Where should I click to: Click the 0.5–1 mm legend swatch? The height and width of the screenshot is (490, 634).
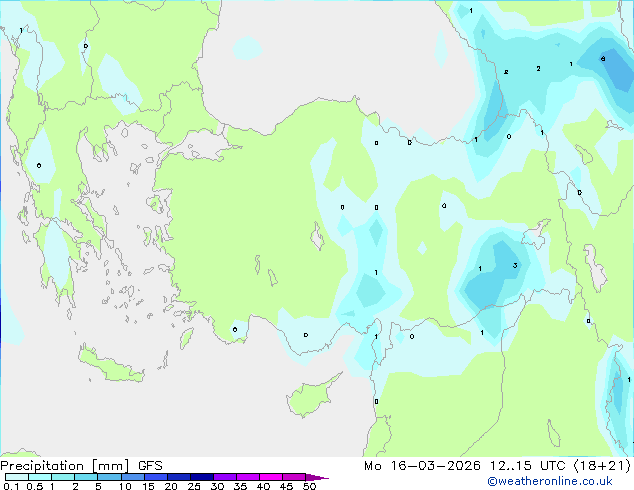pos(40,477)
